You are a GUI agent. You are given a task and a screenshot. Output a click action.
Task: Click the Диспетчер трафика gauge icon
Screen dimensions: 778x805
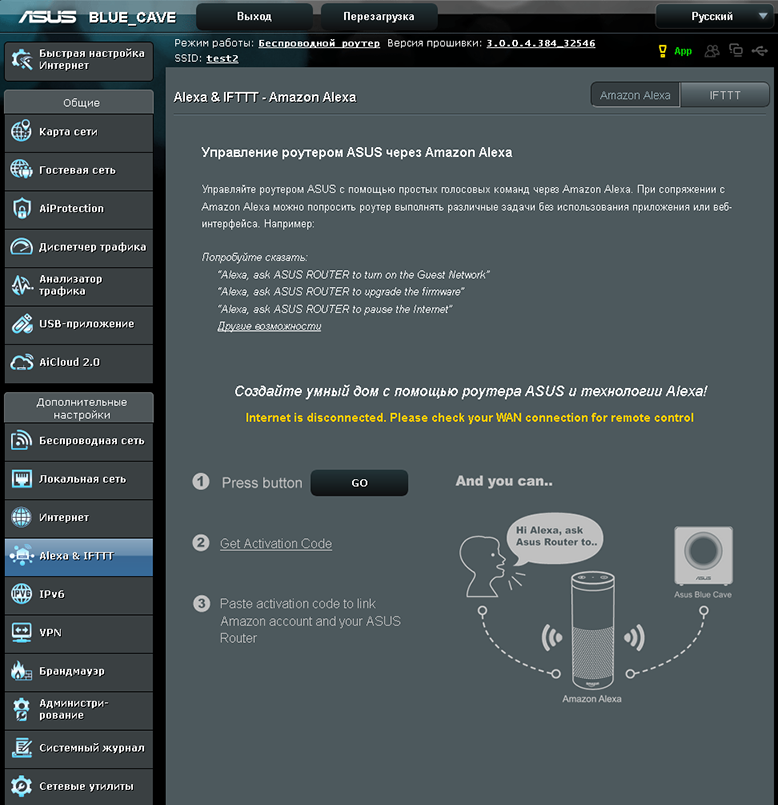point(22,247)
